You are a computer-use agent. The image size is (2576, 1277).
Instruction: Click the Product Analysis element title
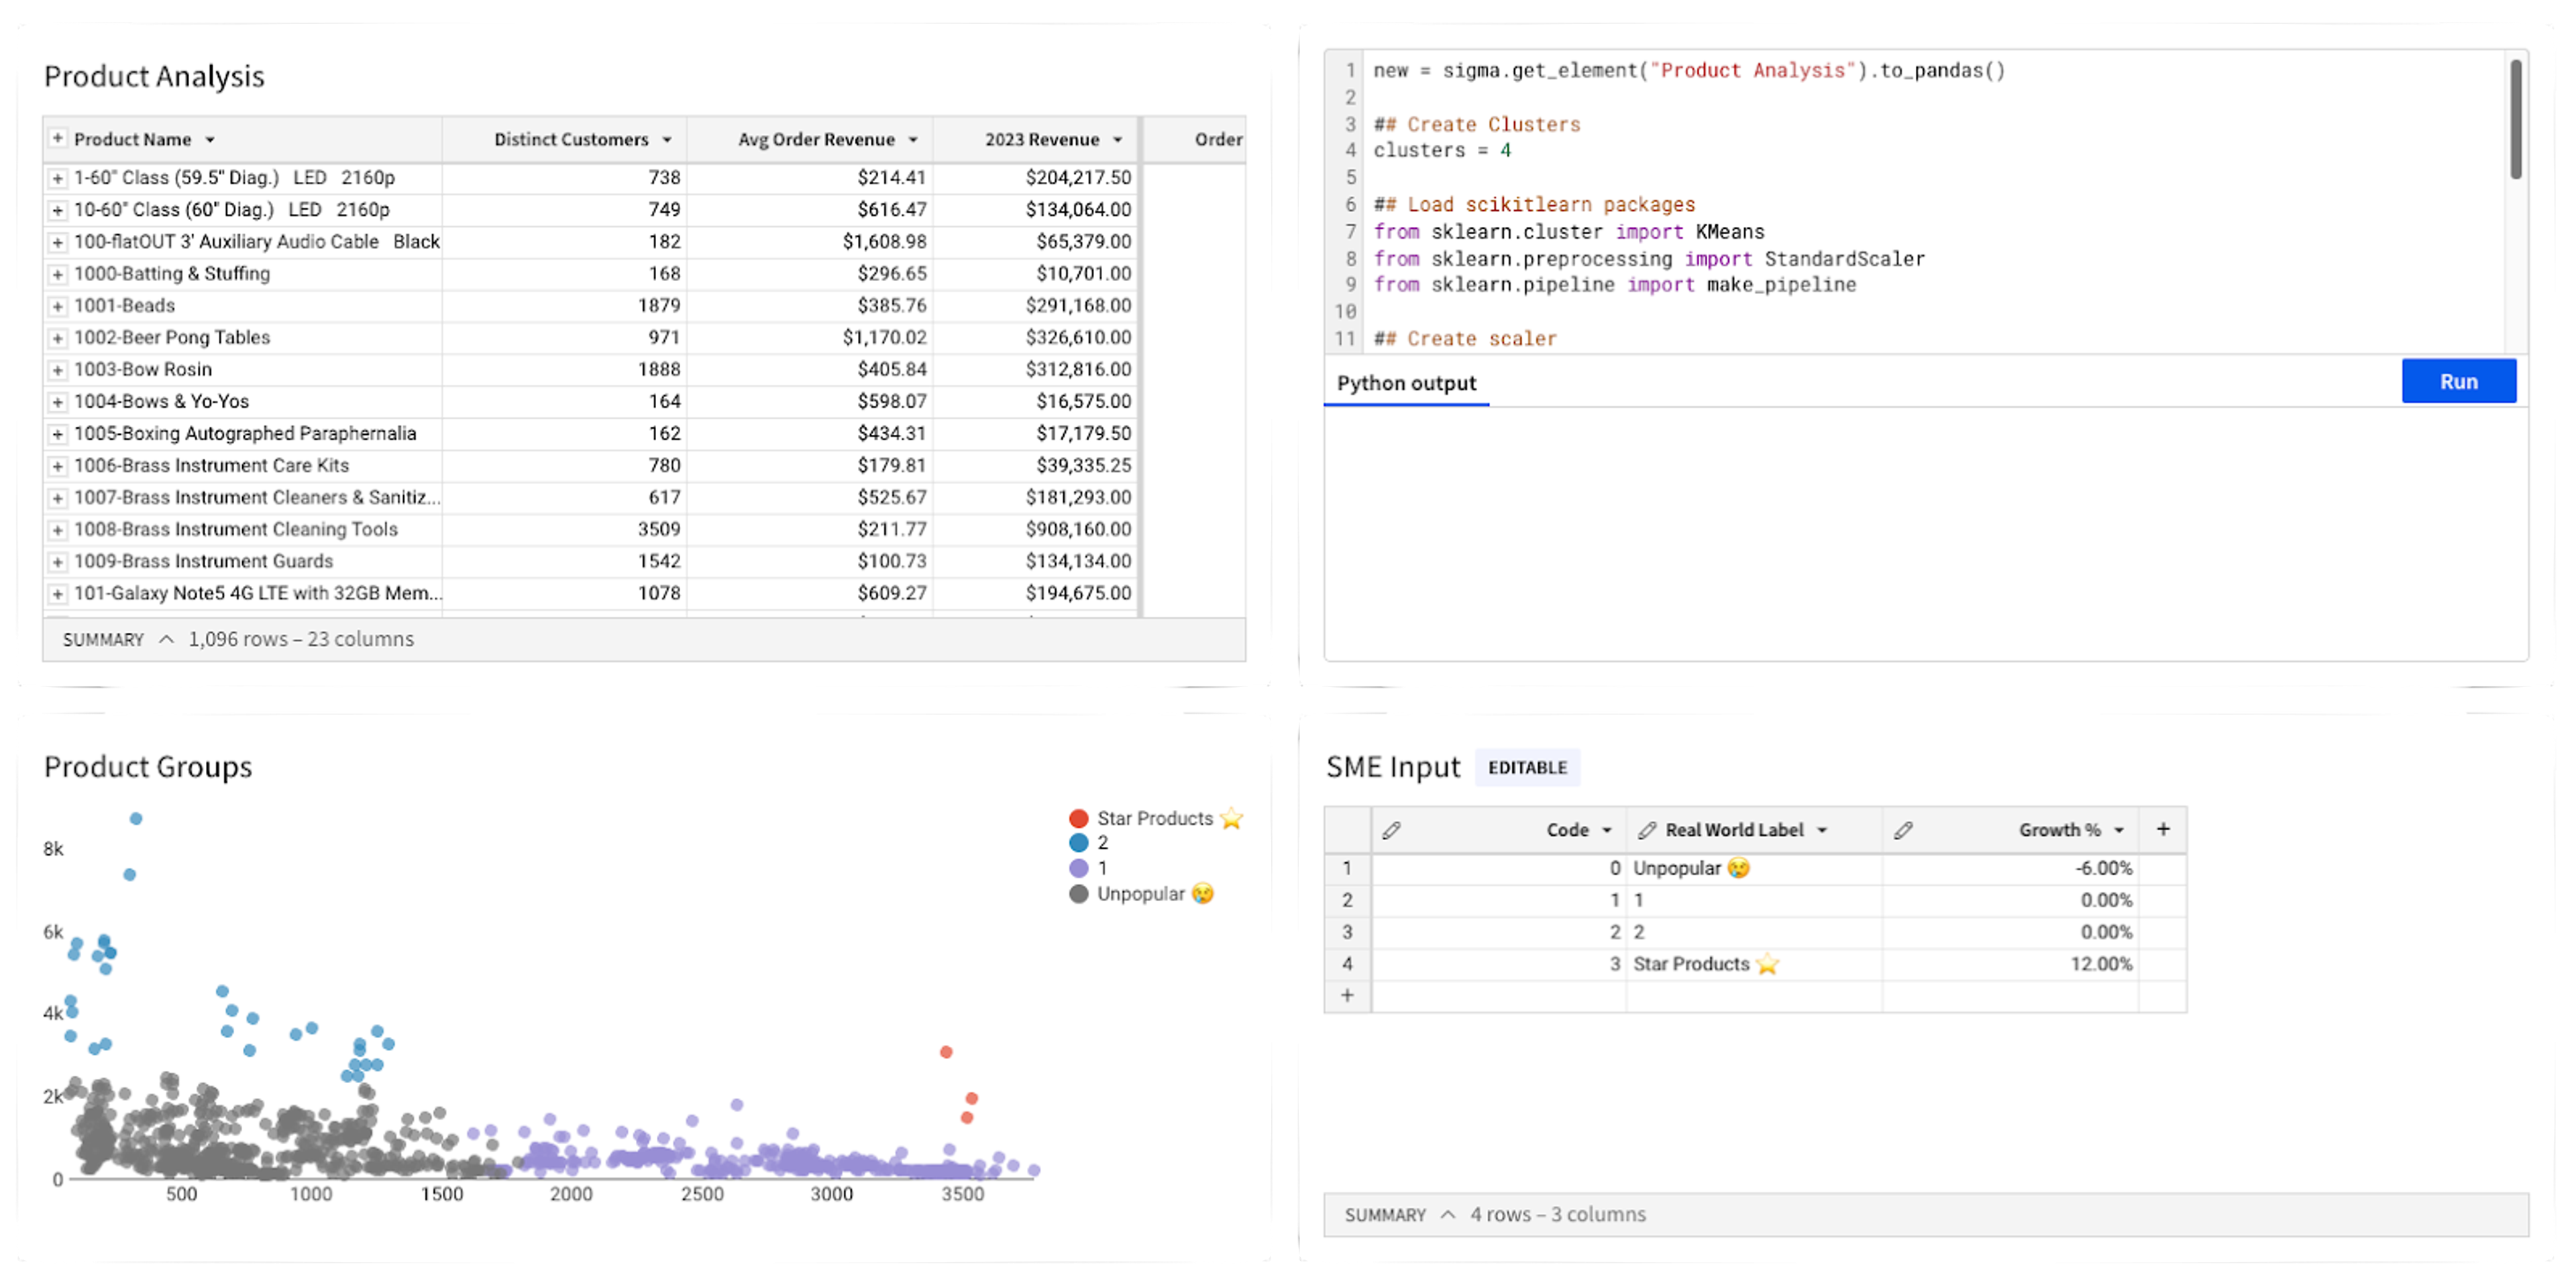tap(154, 76)
